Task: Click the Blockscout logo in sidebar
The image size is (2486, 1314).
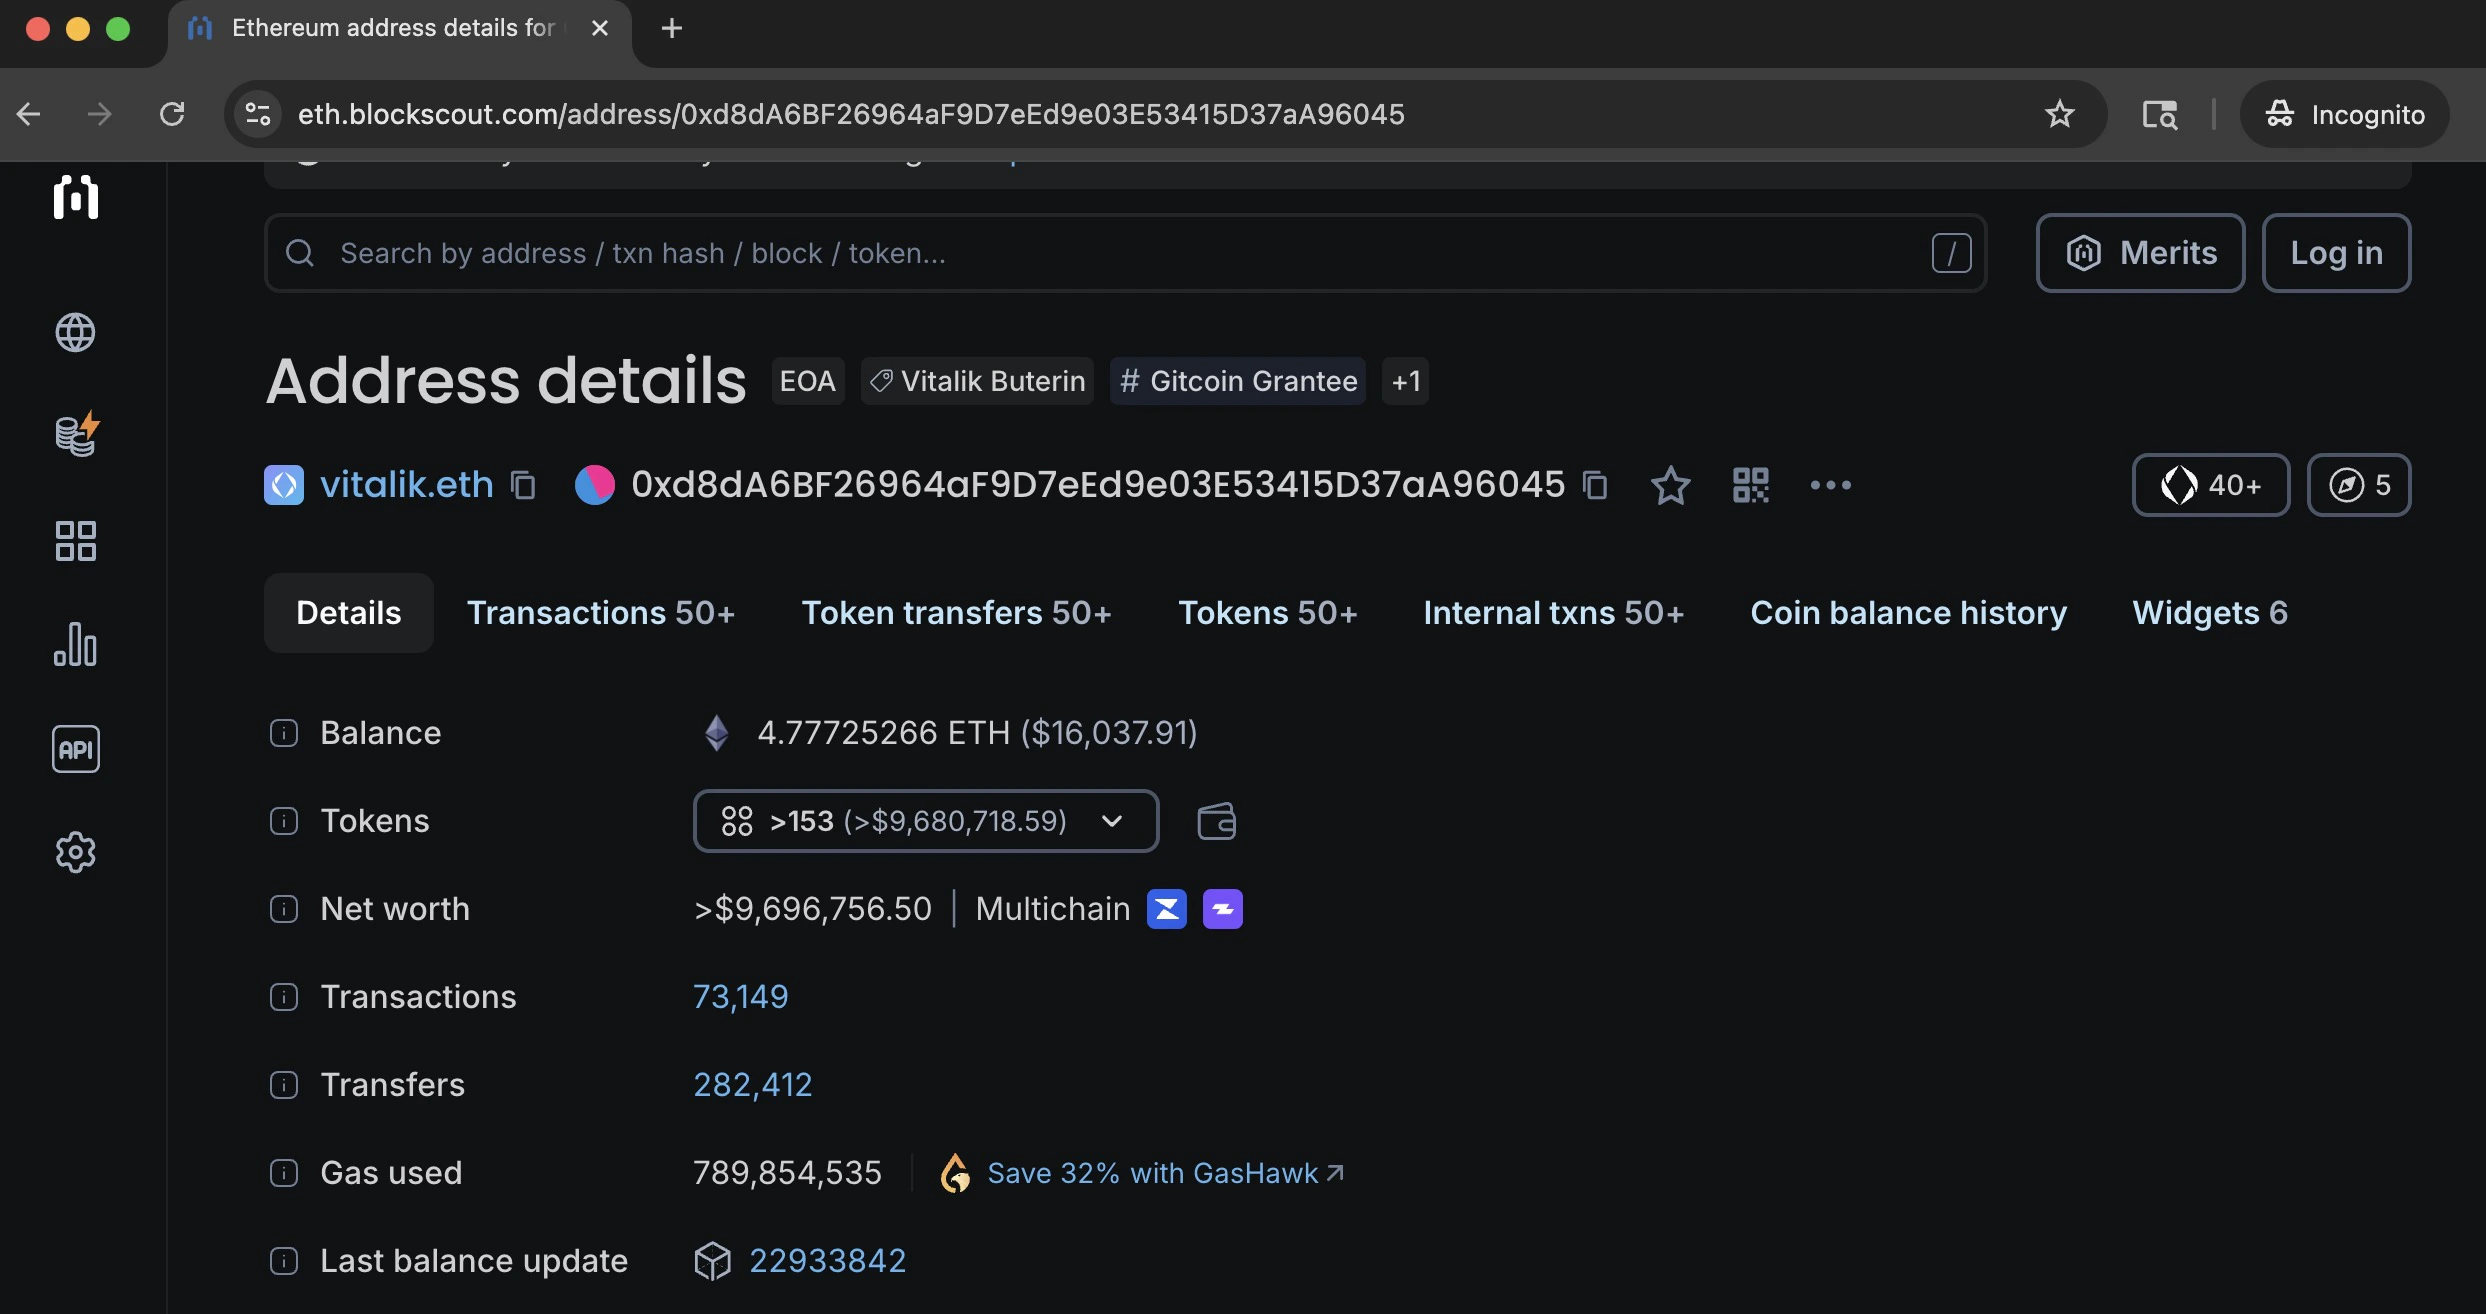Action: [76, 197]
